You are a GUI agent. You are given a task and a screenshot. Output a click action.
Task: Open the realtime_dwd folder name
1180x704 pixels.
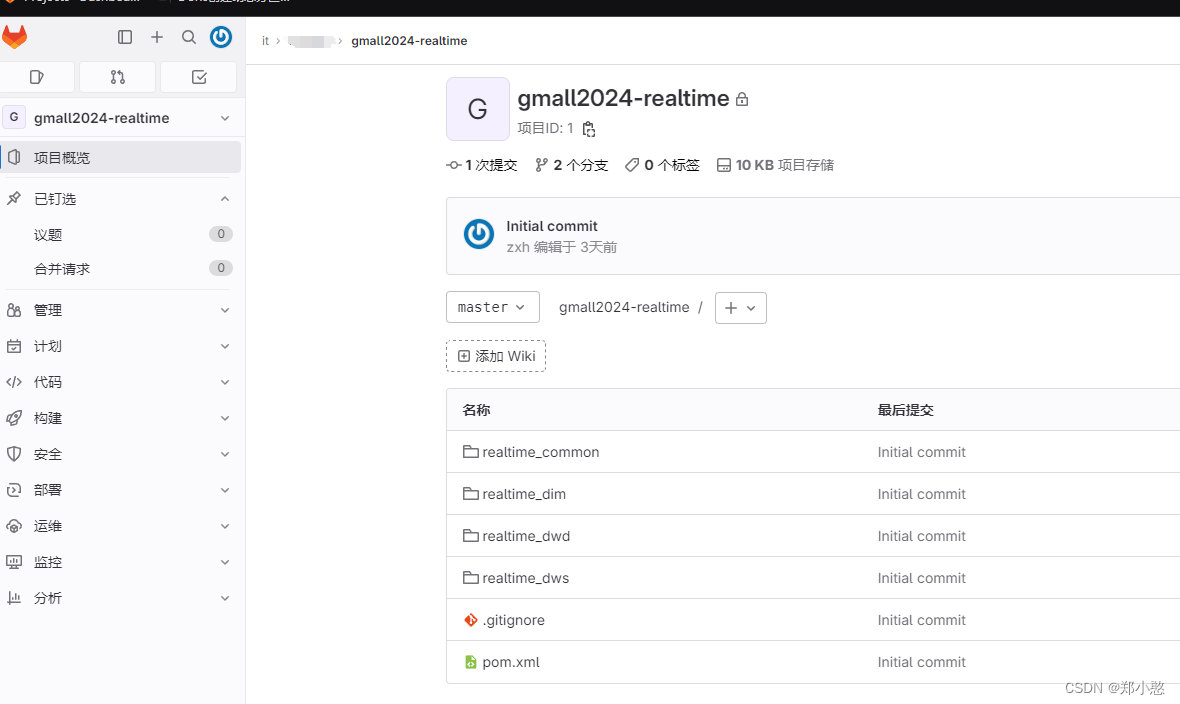526,536
